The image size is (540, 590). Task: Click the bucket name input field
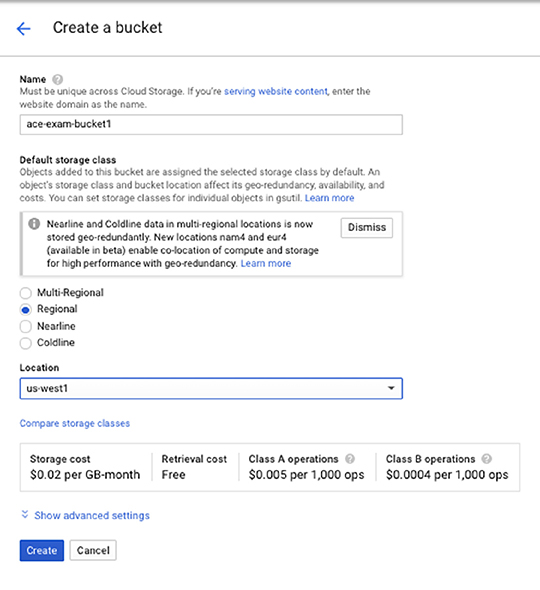point(211,125)
